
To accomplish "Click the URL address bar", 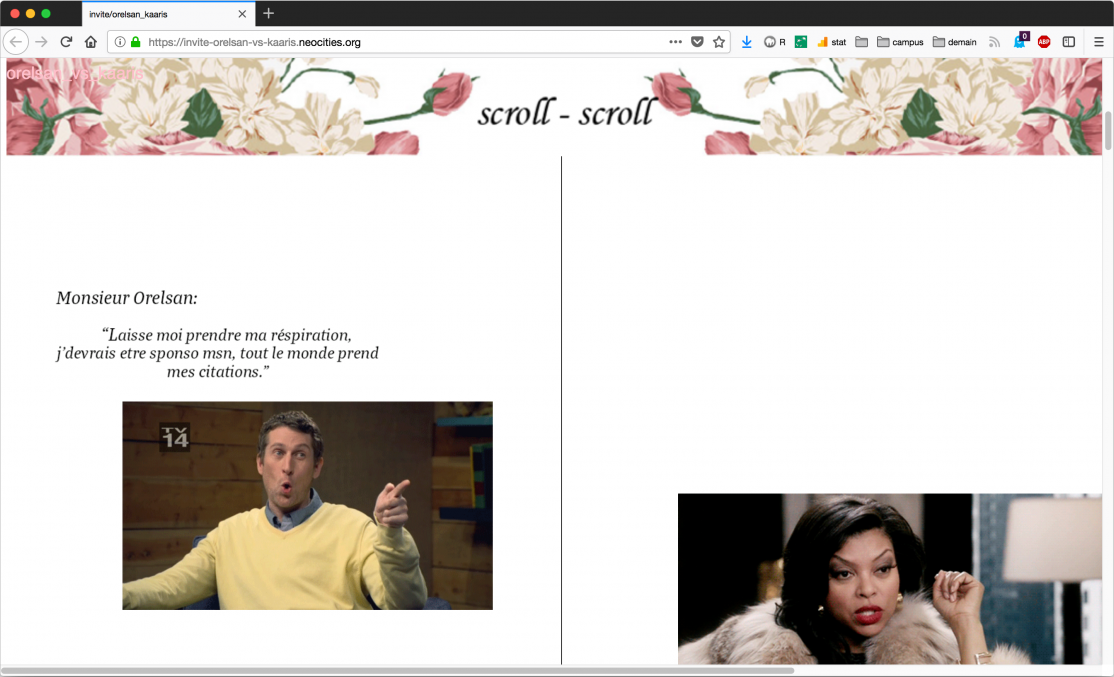I will click(x=400, y=42).
